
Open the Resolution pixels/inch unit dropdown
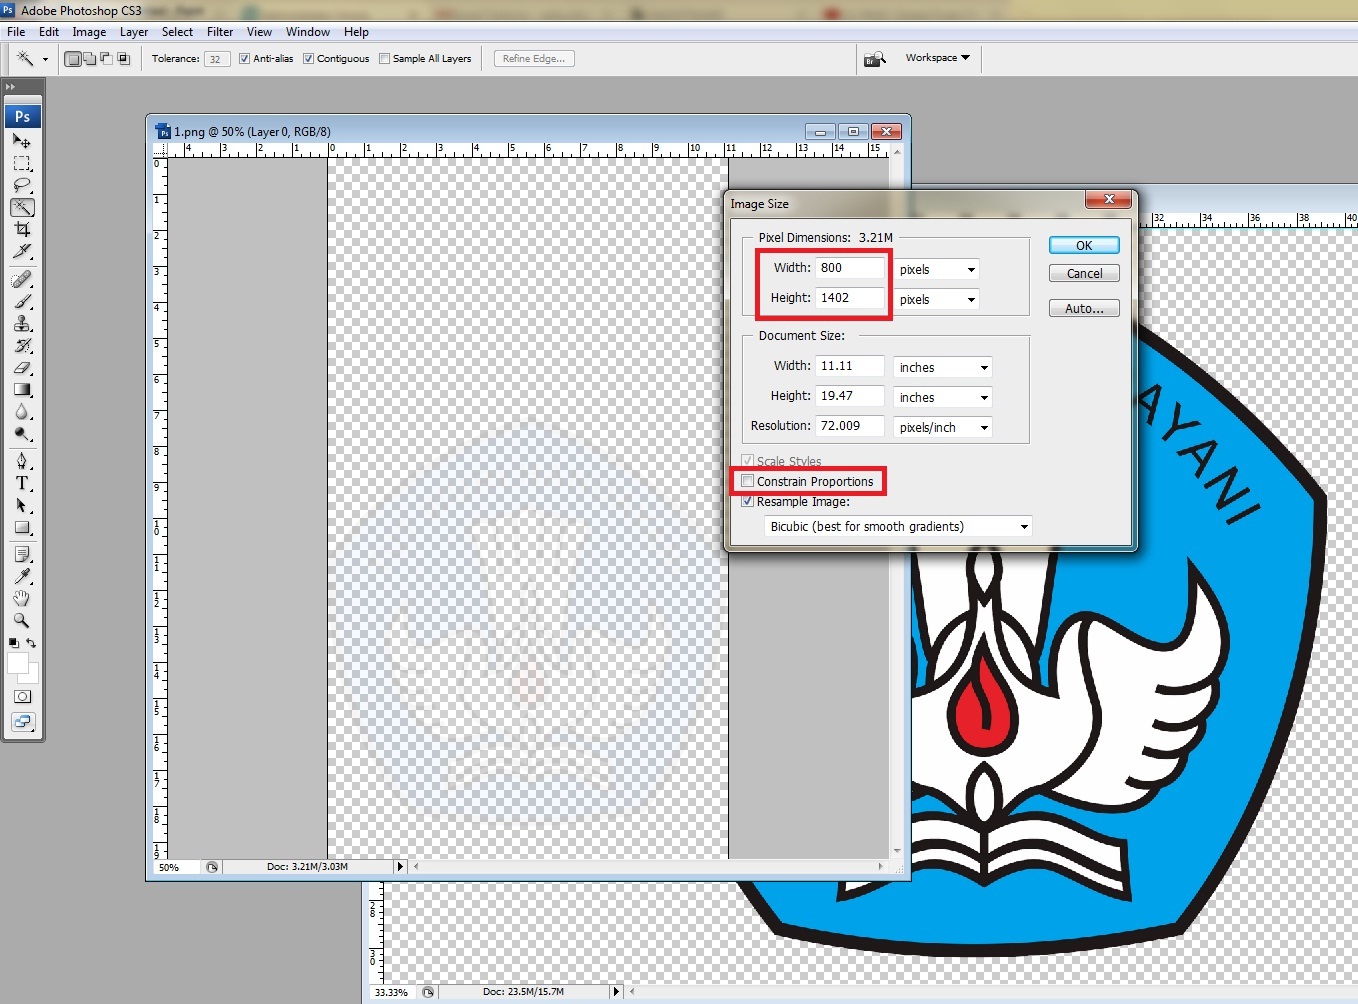point(943,428)
